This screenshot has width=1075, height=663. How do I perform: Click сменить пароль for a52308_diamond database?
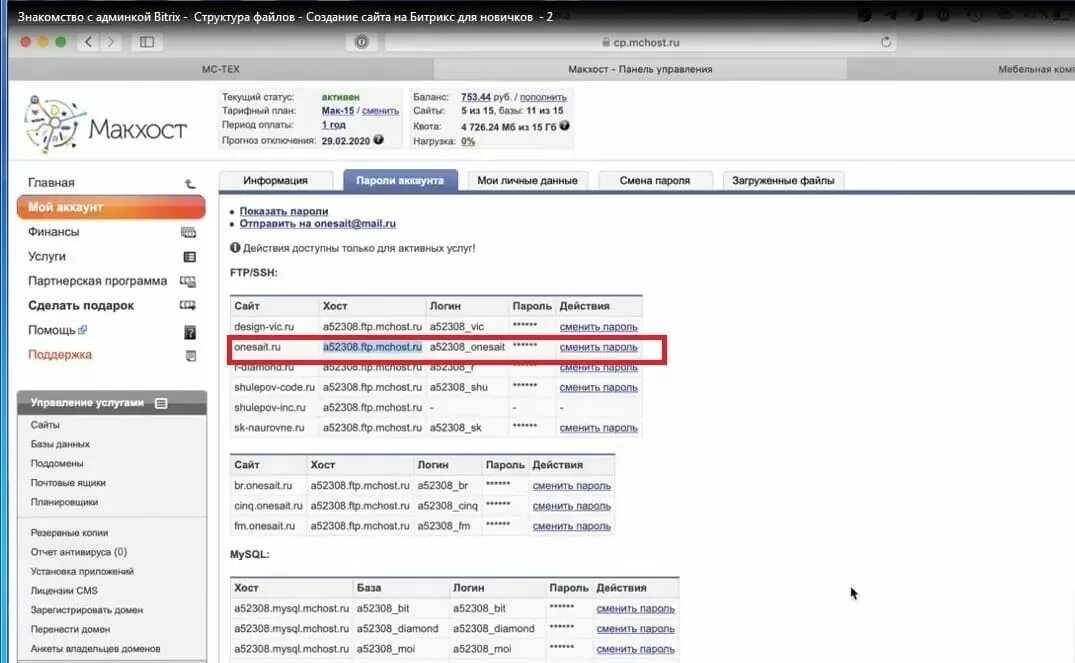click(x=636, y=629)
